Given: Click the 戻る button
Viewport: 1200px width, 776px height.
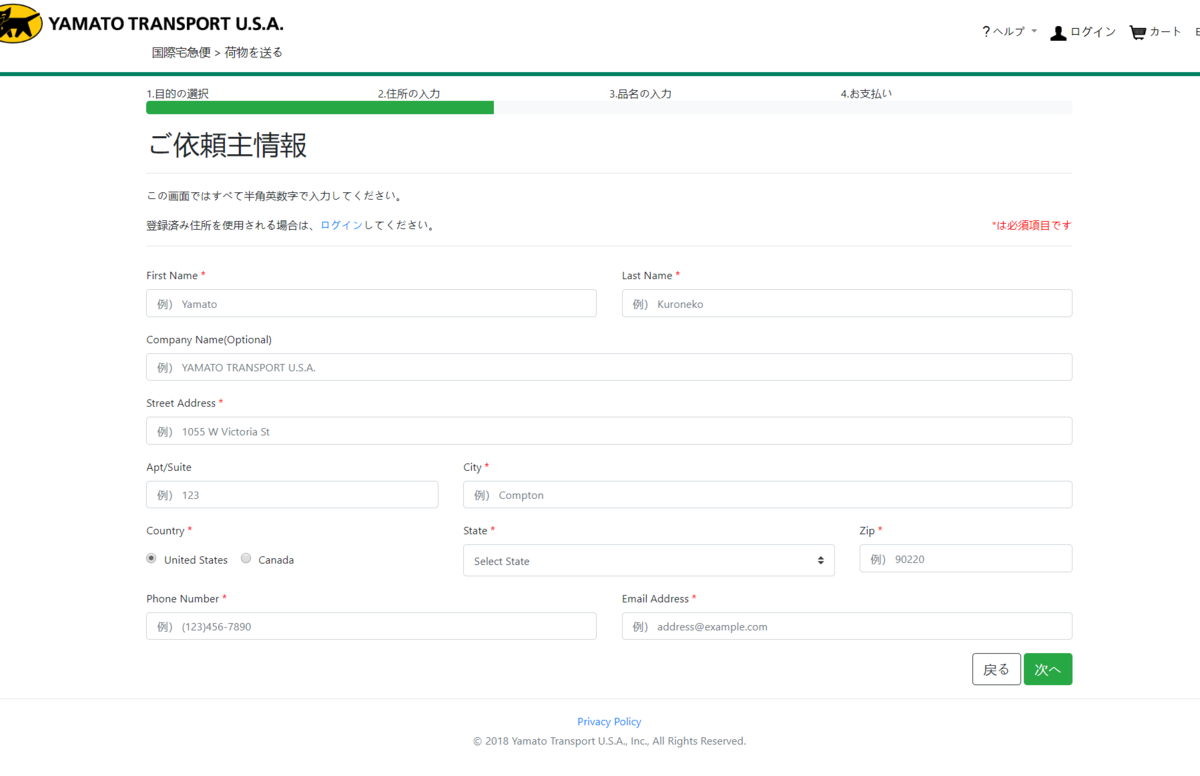Looking at the screenshot, I should (996, 669).
